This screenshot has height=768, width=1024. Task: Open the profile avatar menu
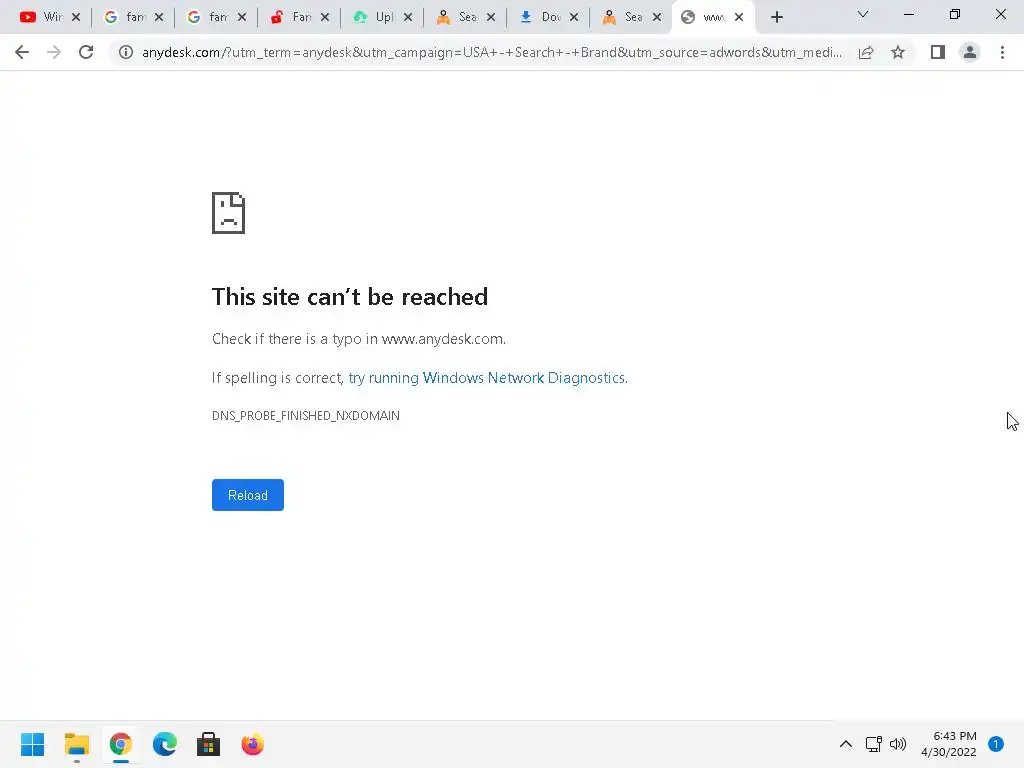[x=970, y=52]
